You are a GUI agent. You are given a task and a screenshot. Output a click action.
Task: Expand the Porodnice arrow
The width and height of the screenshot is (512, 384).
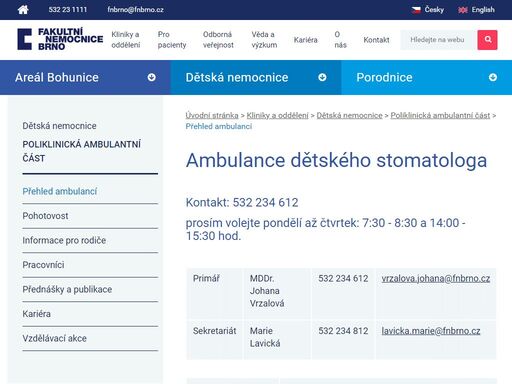(x=493, y=77)
